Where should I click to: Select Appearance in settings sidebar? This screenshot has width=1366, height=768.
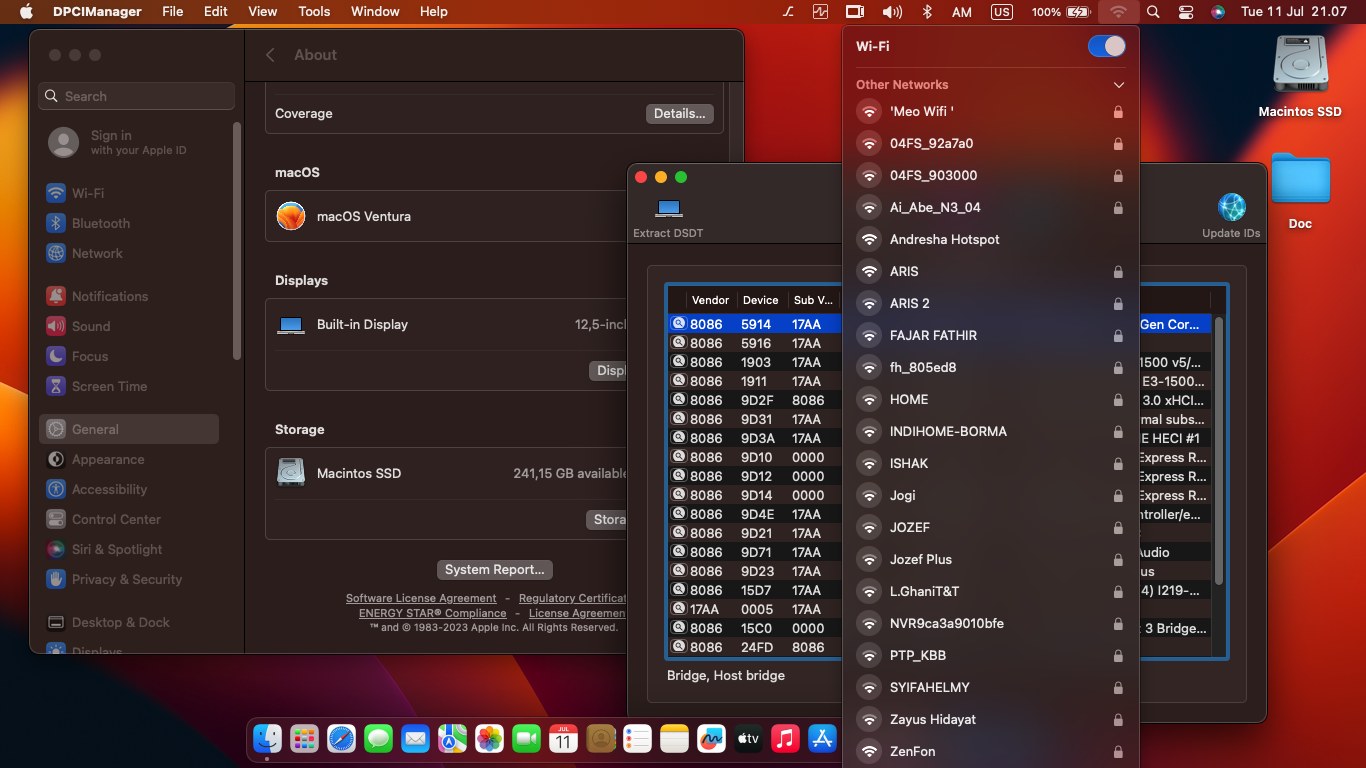tap(129, 459)
